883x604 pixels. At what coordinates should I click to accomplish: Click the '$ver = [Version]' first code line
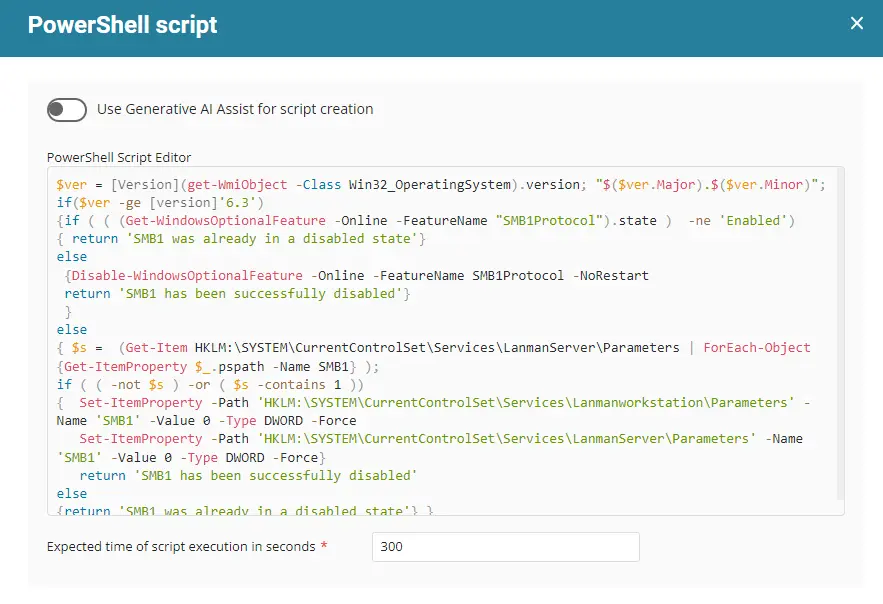click(x=441, y=185)
